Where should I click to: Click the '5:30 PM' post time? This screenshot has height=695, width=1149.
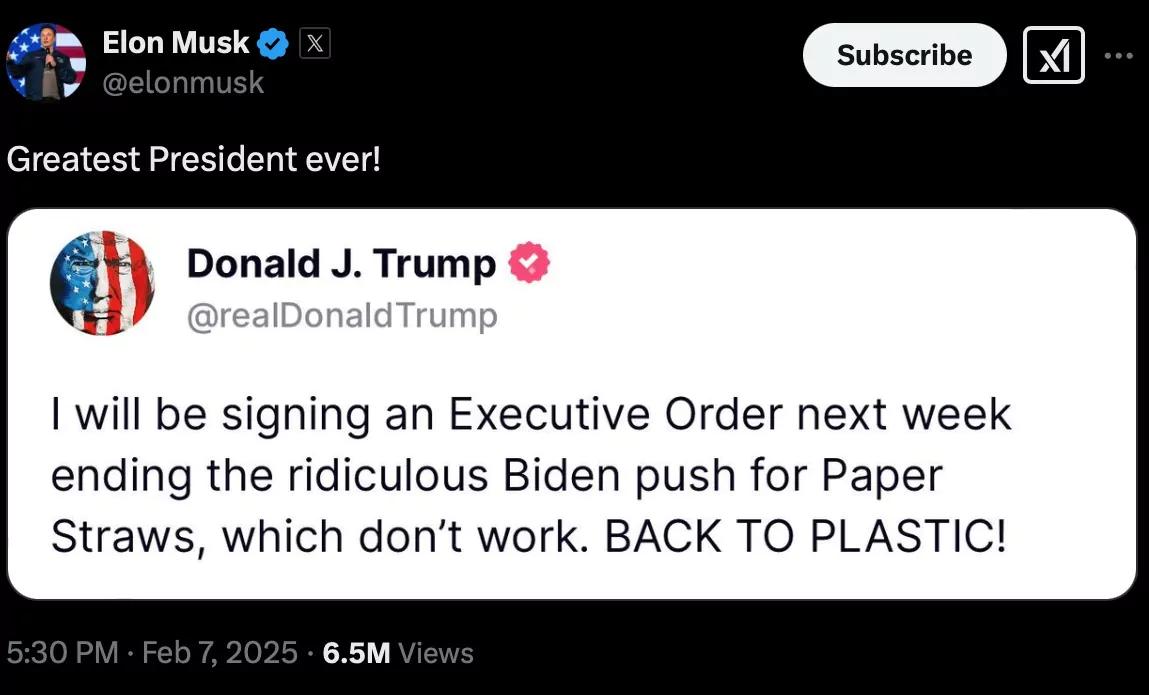(62, 653)
